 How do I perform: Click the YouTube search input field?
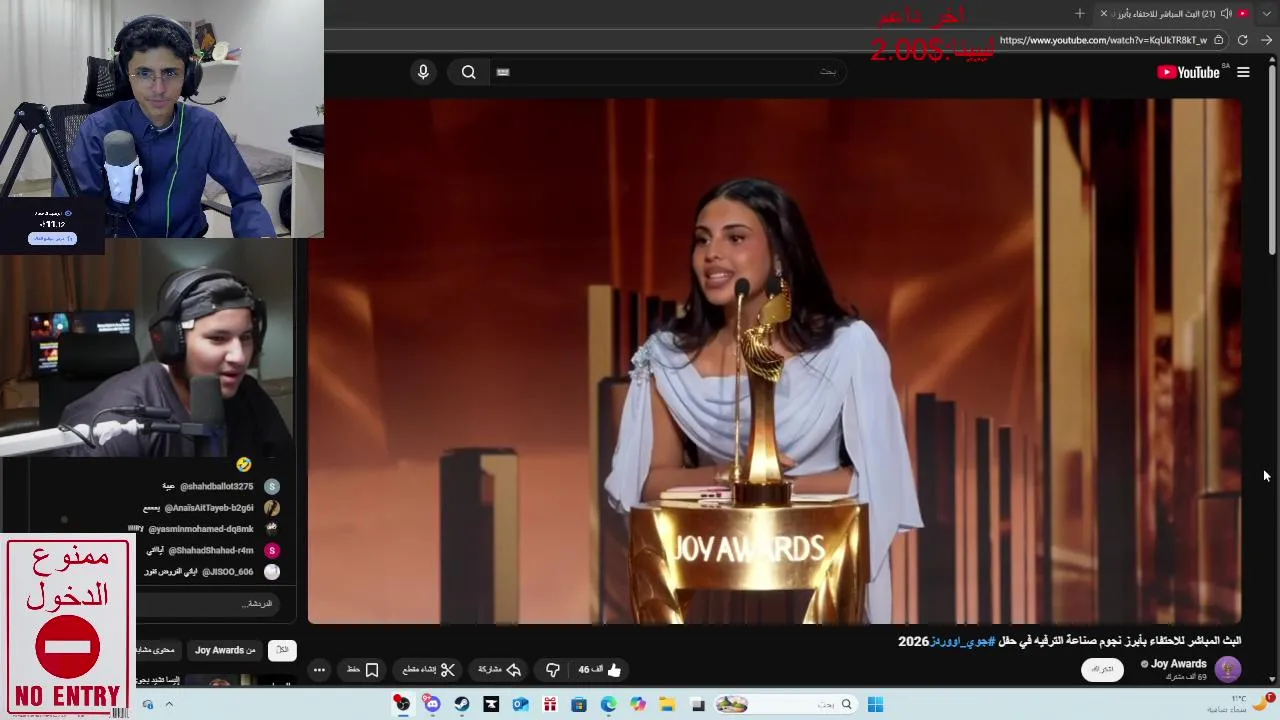coord(670,72)
